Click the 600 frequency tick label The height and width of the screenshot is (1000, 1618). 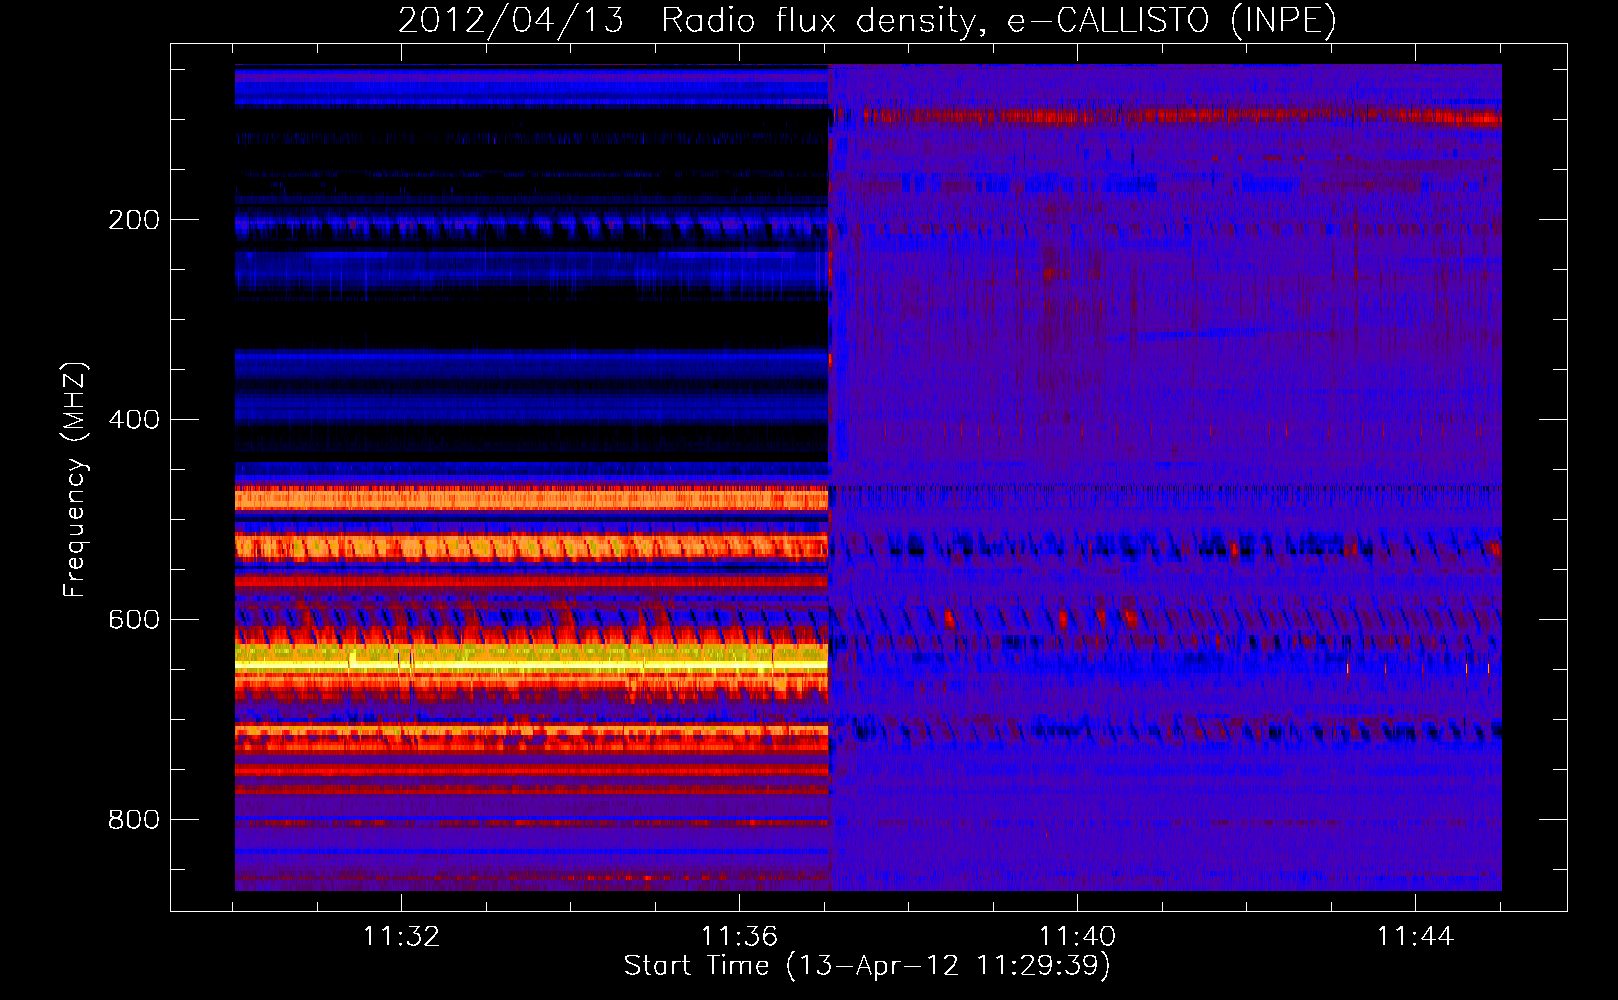[x=134, y=620]
